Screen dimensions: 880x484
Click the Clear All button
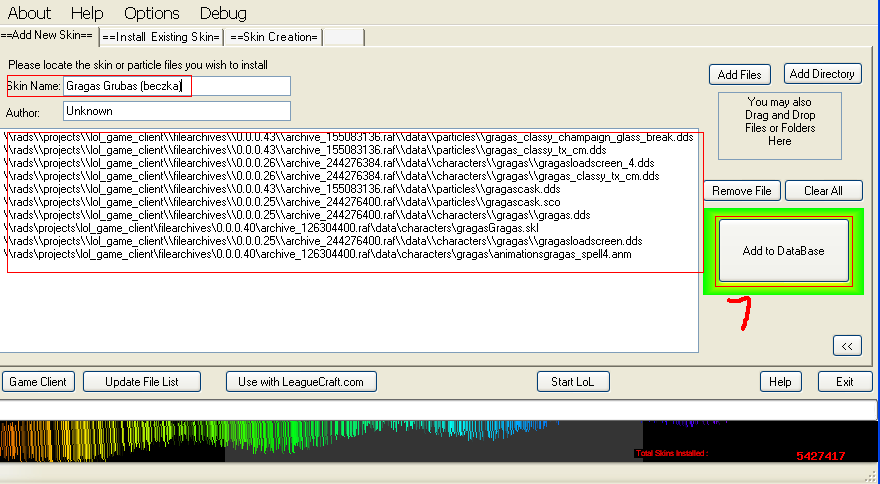[823, 191]
